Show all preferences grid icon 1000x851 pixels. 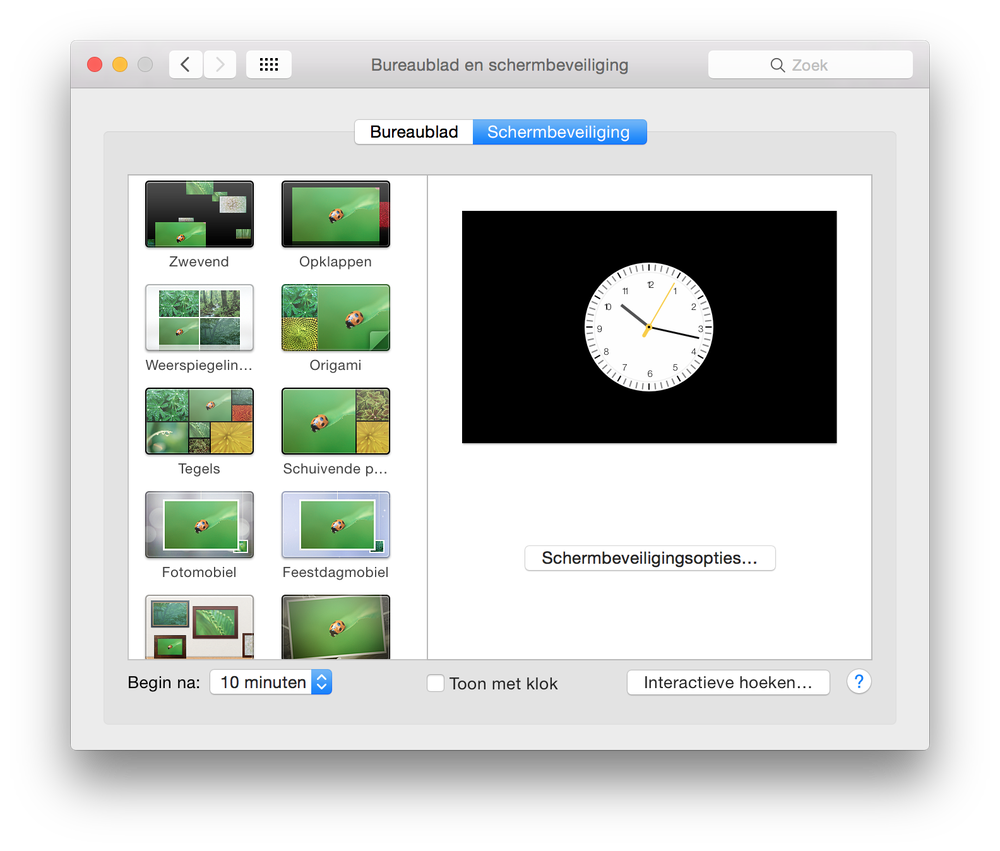[x=268, y=64]
